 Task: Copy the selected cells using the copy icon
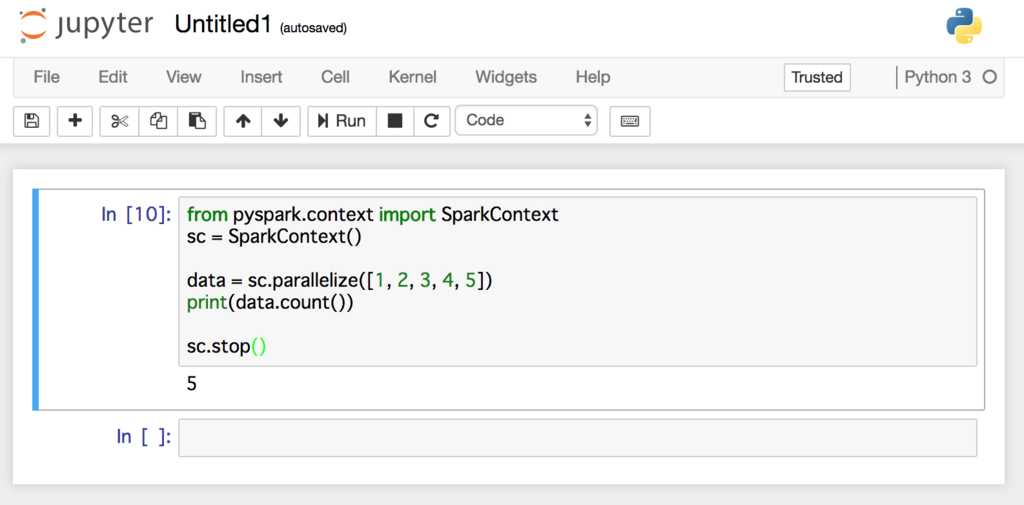pyautogui.click(x=158, y=121)
